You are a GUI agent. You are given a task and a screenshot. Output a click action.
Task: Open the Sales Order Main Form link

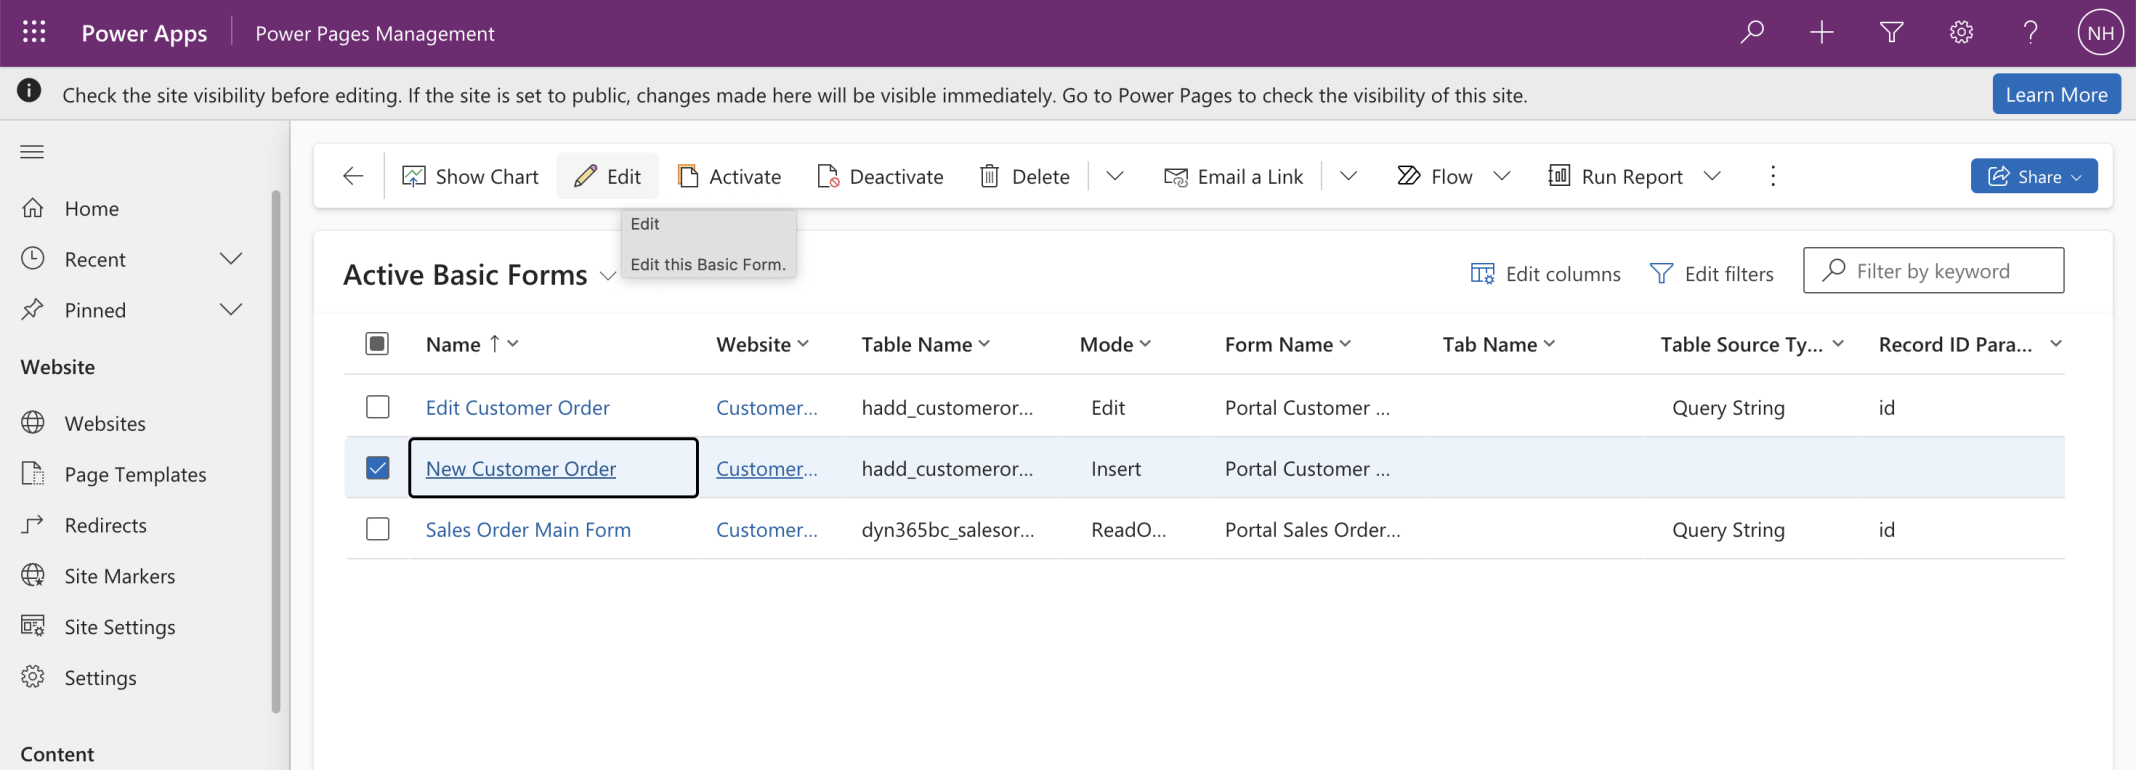[528, 530]
